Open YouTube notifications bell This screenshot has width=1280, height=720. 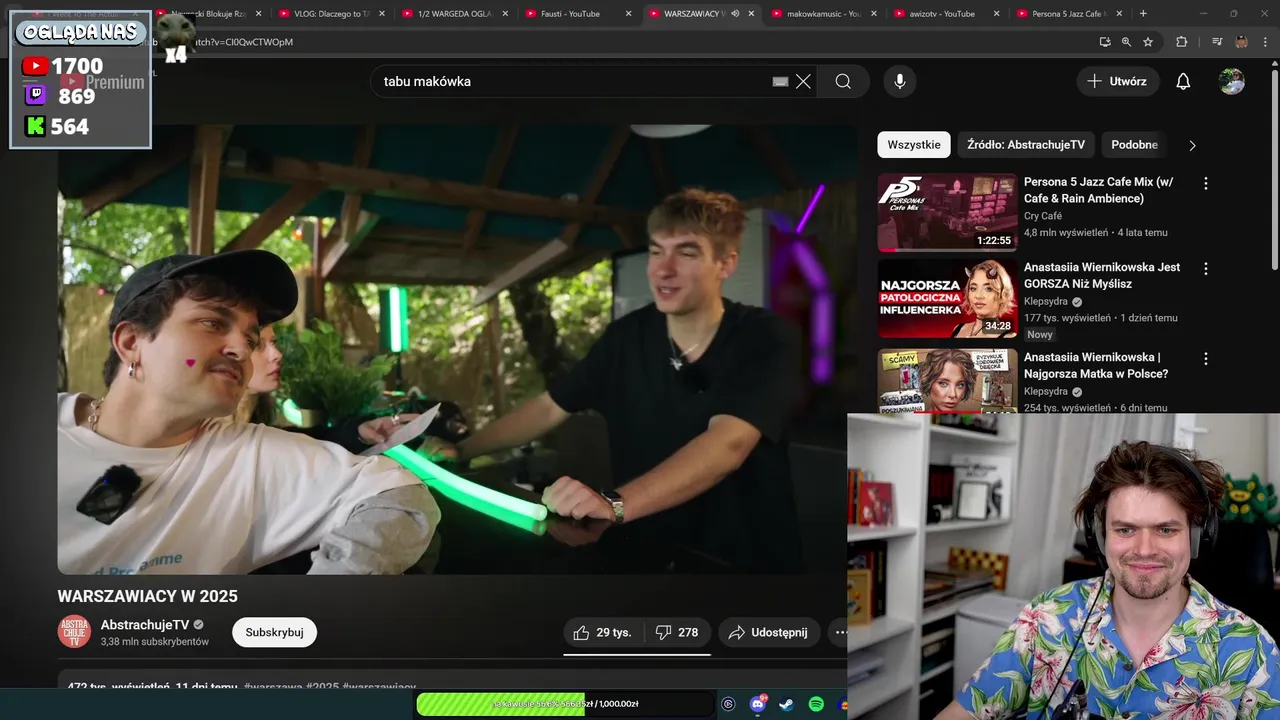click(x=1183, y=81)
